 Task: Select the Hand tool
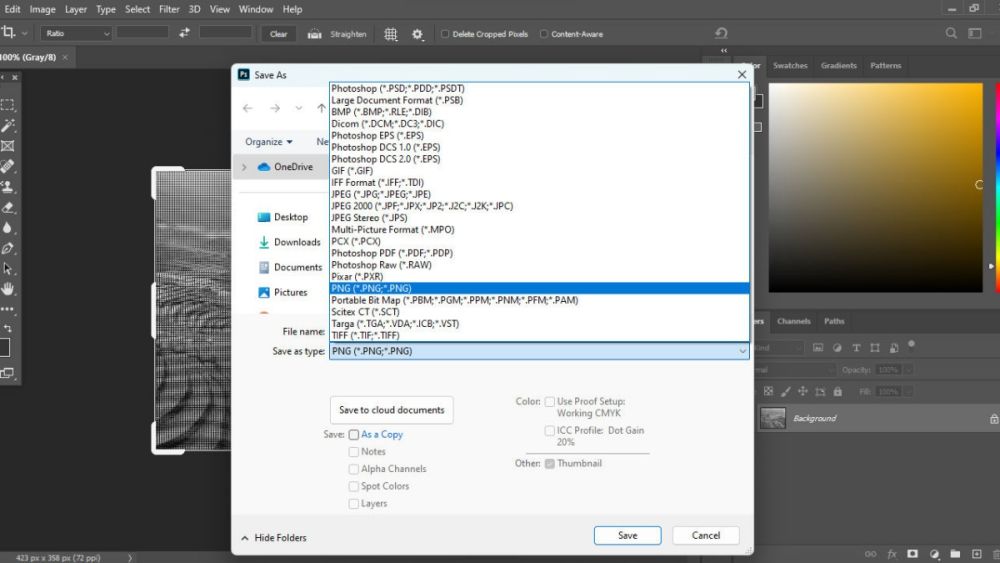pos(8,289)
